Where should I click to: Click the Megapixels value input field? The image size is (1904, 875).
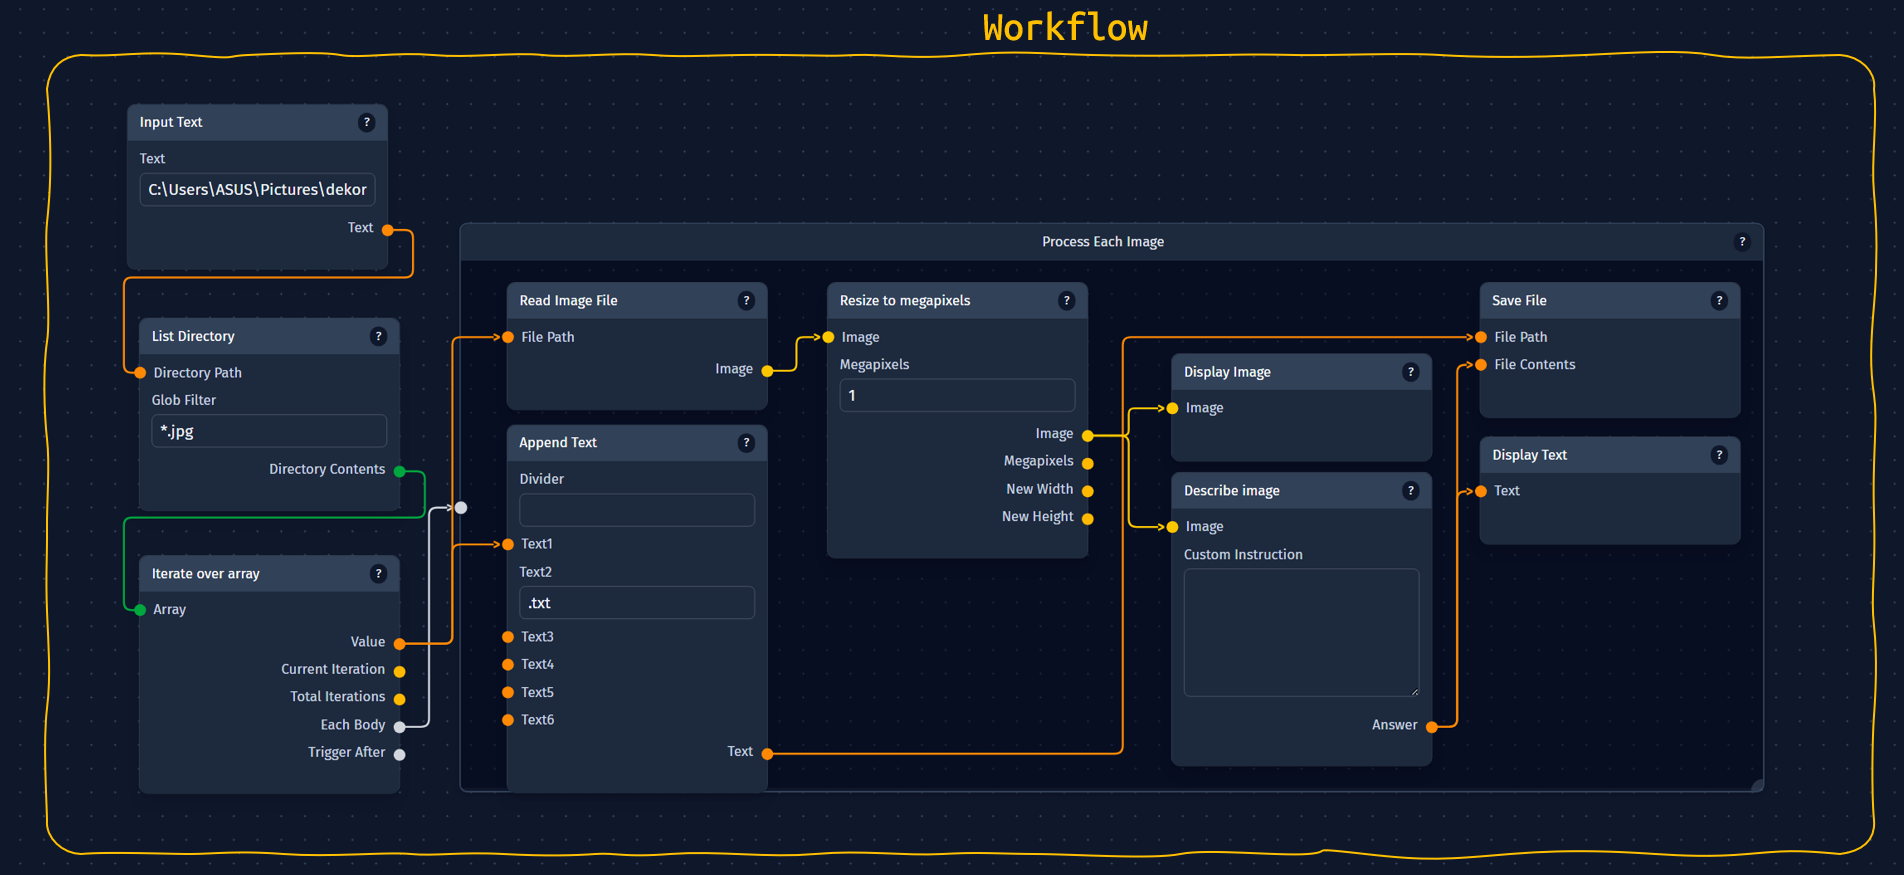(957, 395)
